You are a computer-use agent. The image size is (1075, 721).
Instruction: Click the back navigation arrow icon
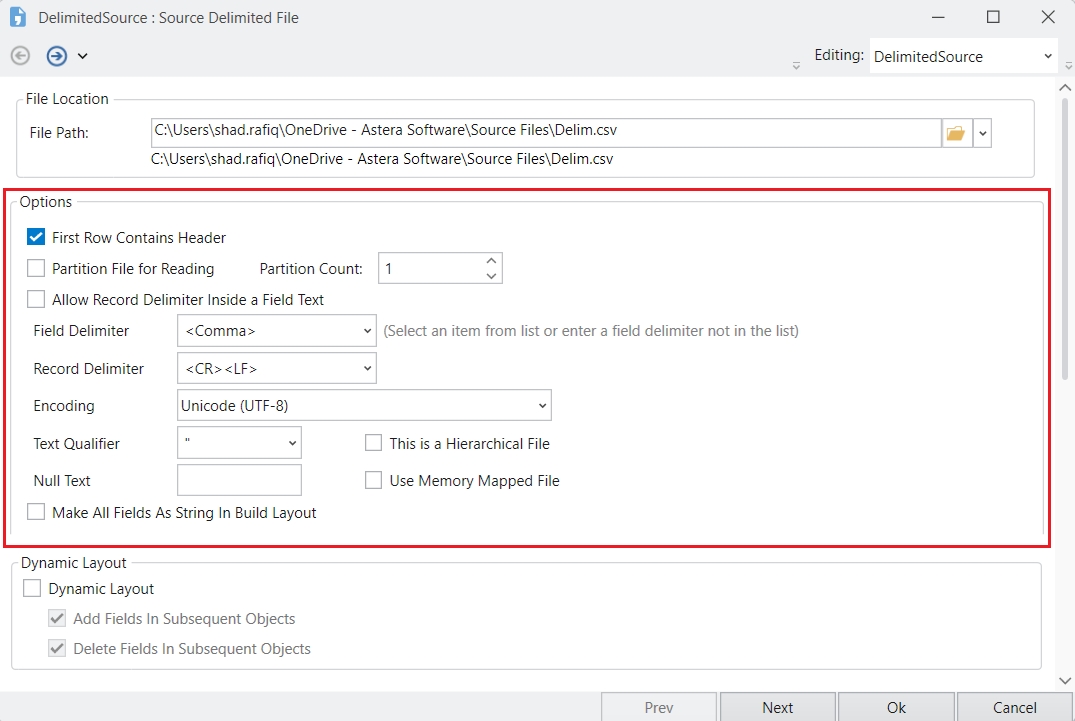(20, 56)
